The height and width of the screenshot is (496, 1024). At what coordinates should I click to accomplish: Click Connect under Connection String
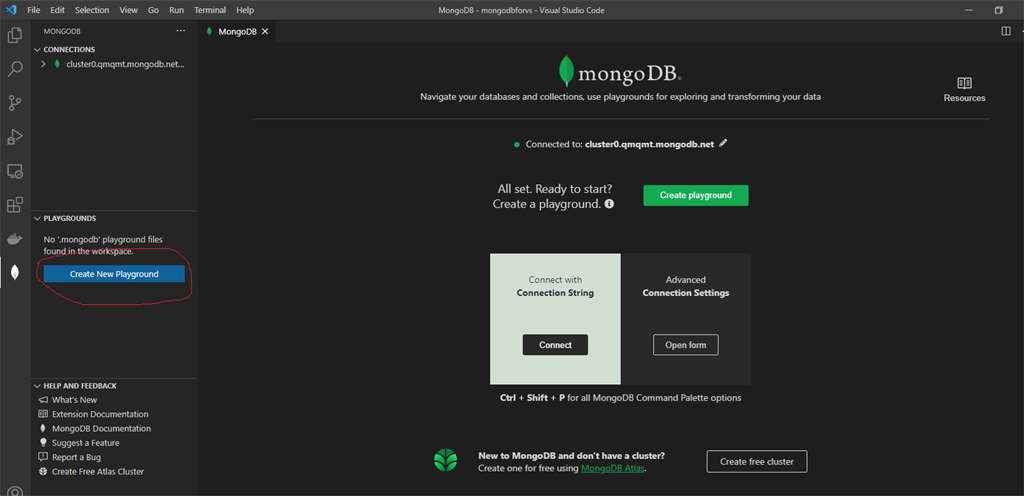(x=555, y=345)
